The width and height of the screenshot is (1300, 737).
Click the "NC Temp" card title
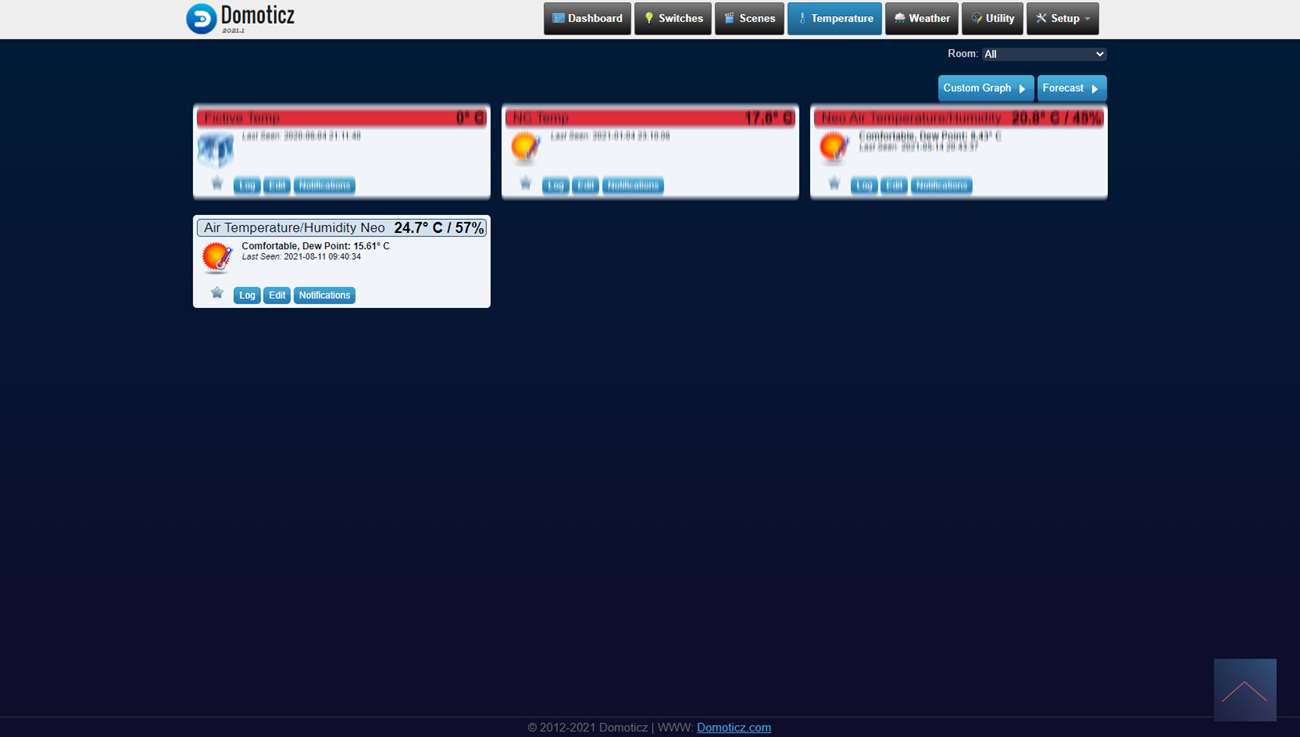[540, 118]
